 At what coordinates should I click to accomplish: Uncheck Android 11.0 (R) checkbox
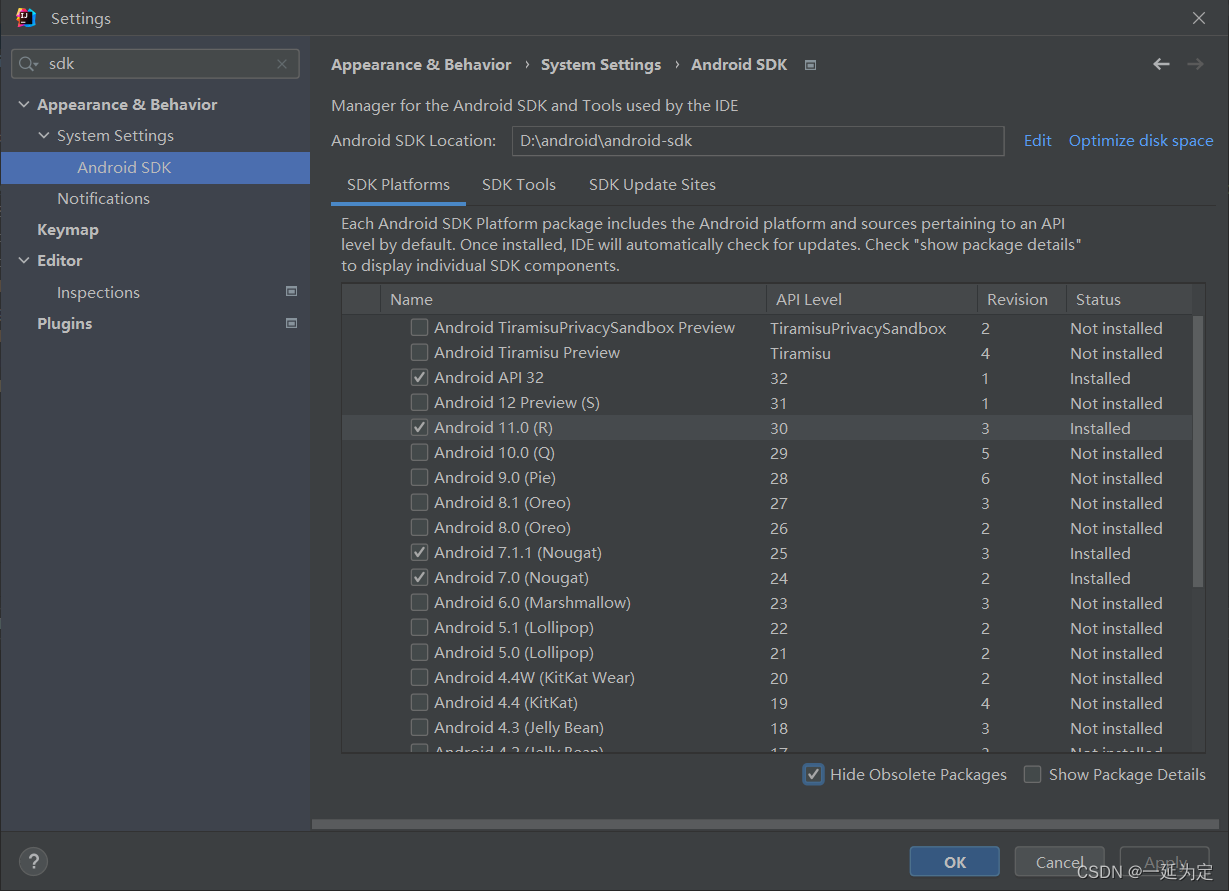pyautogui.click(x=420, y=427)
